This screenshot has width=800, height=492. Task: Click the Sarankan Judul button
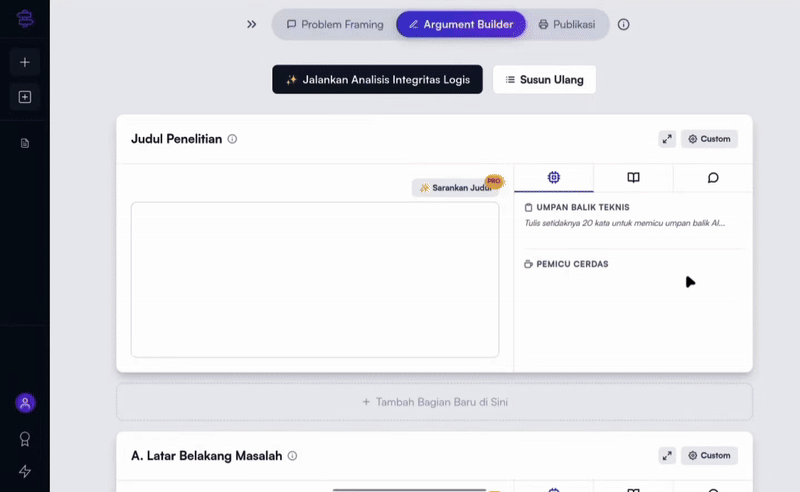click(455, 187)
